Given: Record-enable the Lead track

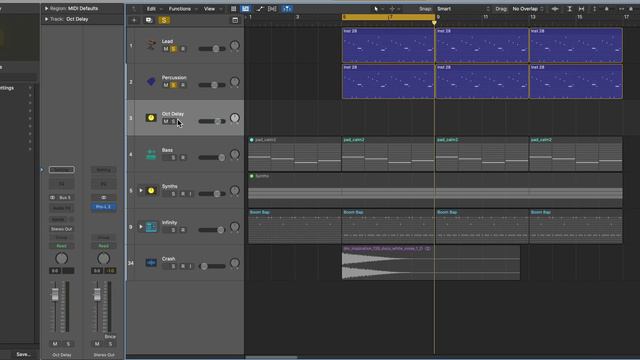Looking at the screenshot, I should (x=183, y=49).
